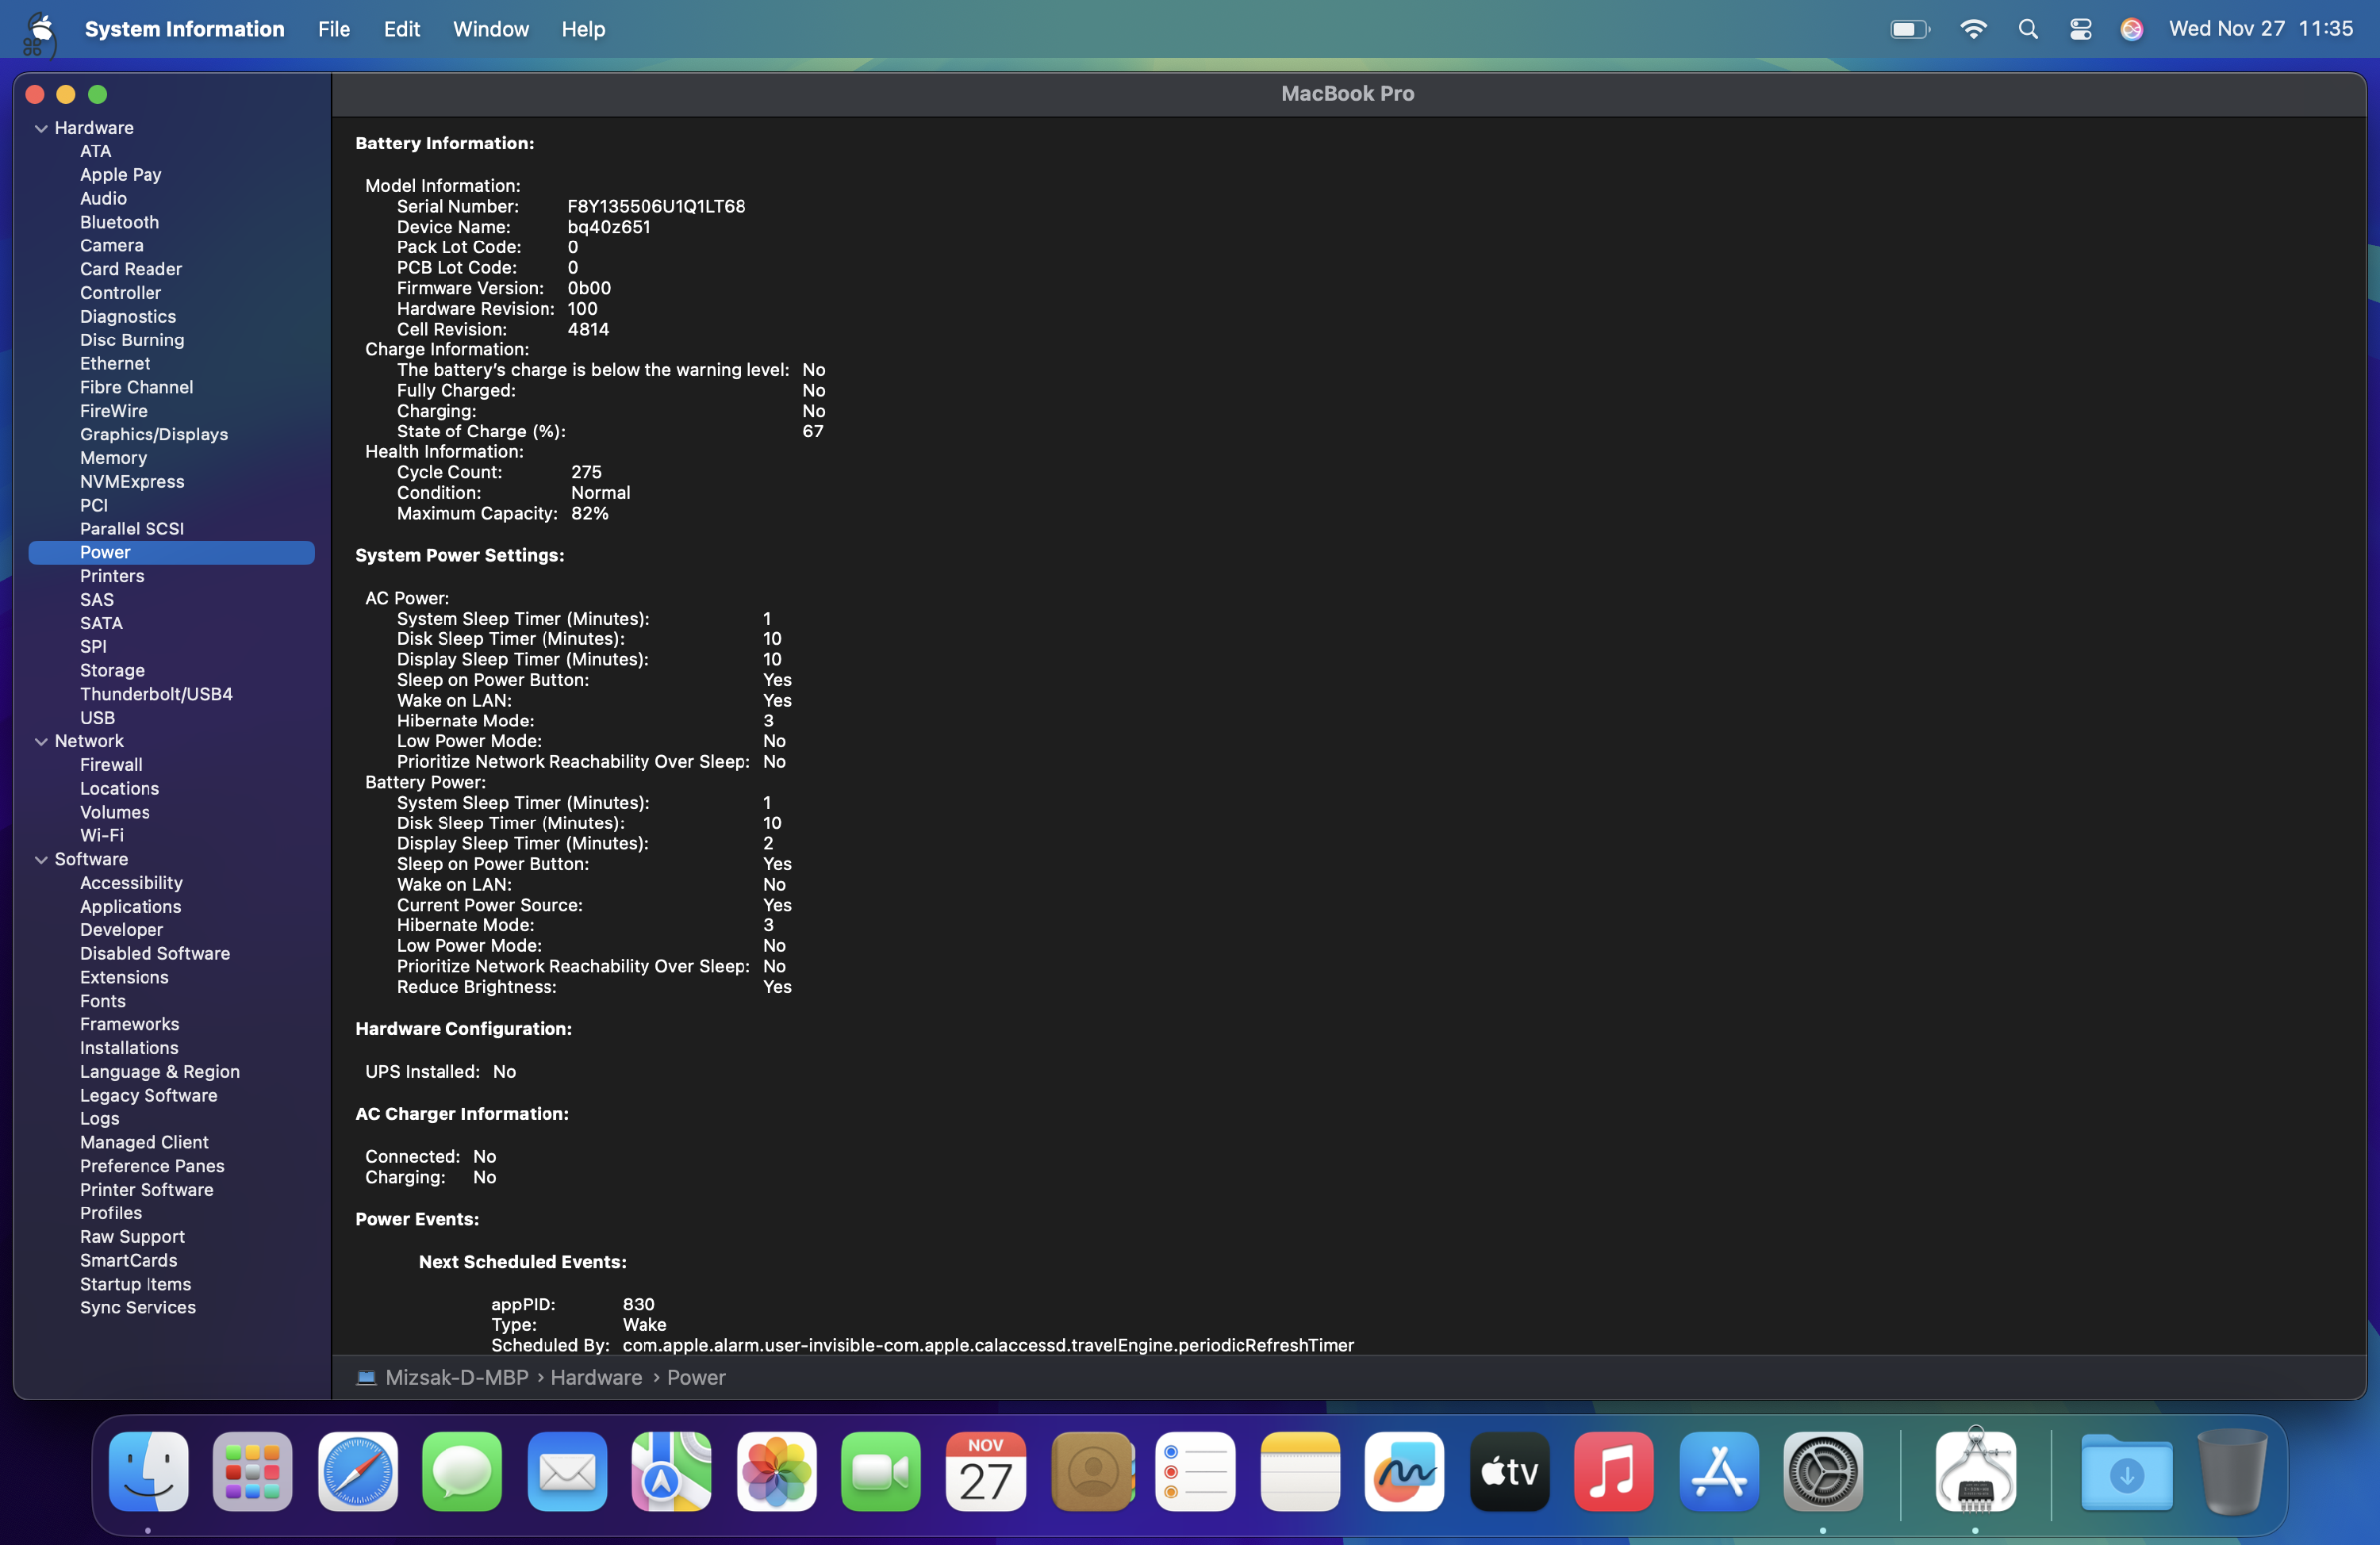Screen dimensions: 2380x1545
Task: Open System Settings gear in Dock
Action: point(1823,1471)
